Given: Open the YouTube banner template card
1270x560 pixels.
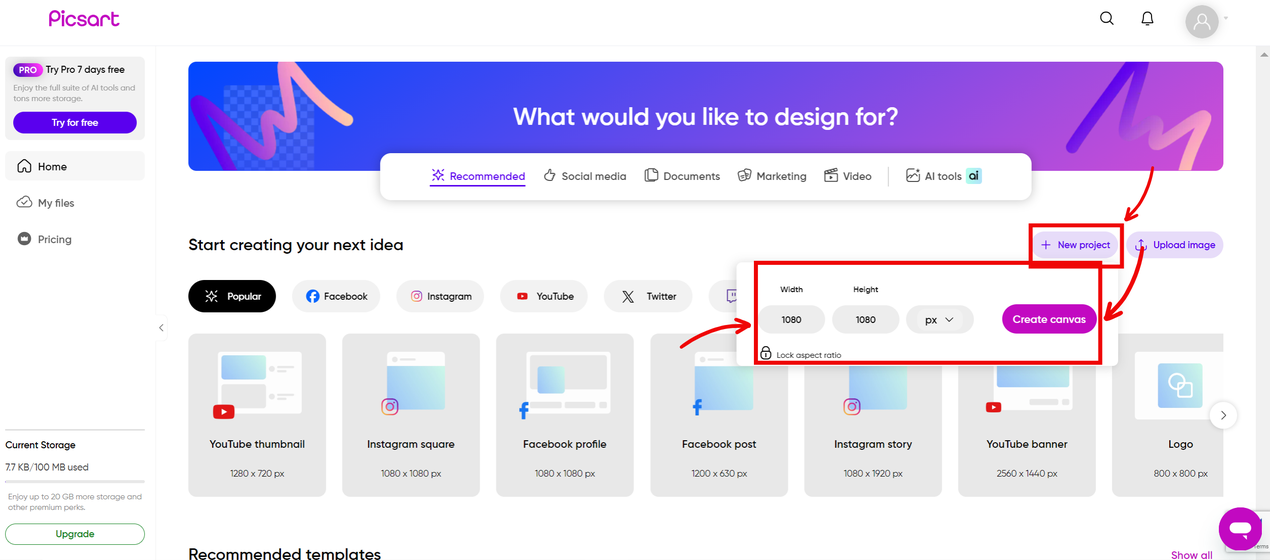Looking at the screenshot, I should coord(1027,415).
